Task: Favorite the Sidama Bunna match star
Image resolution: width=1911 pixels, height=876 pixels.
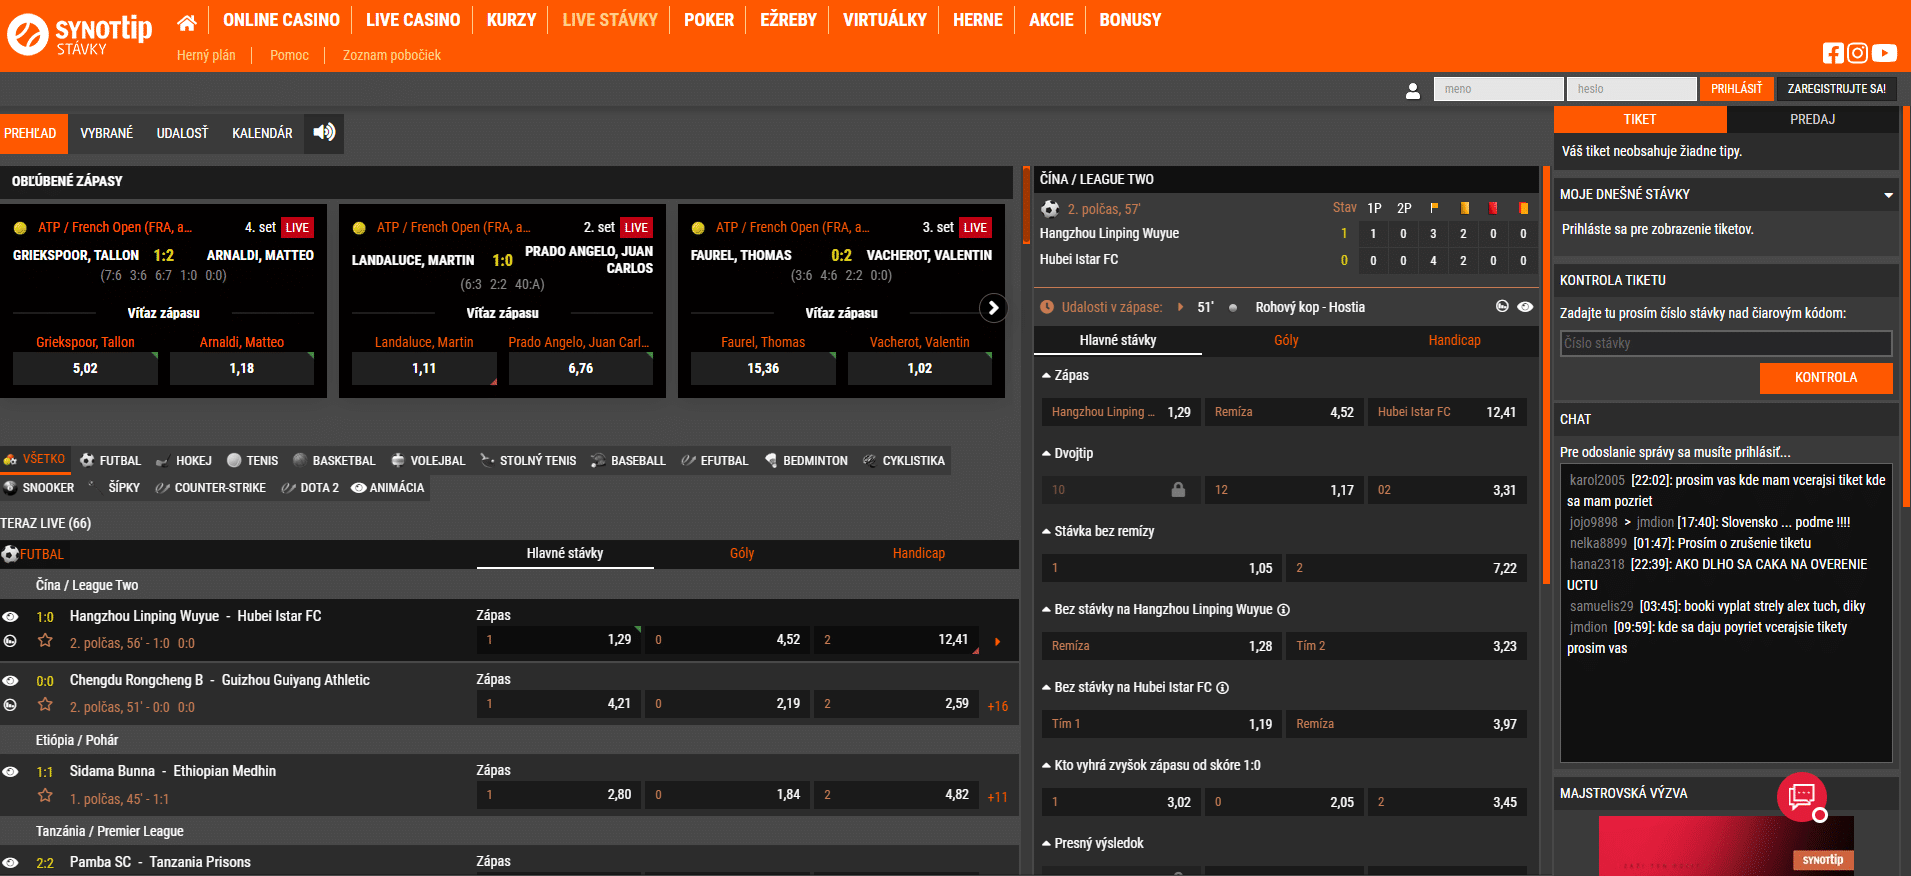Action: [45, 796]
